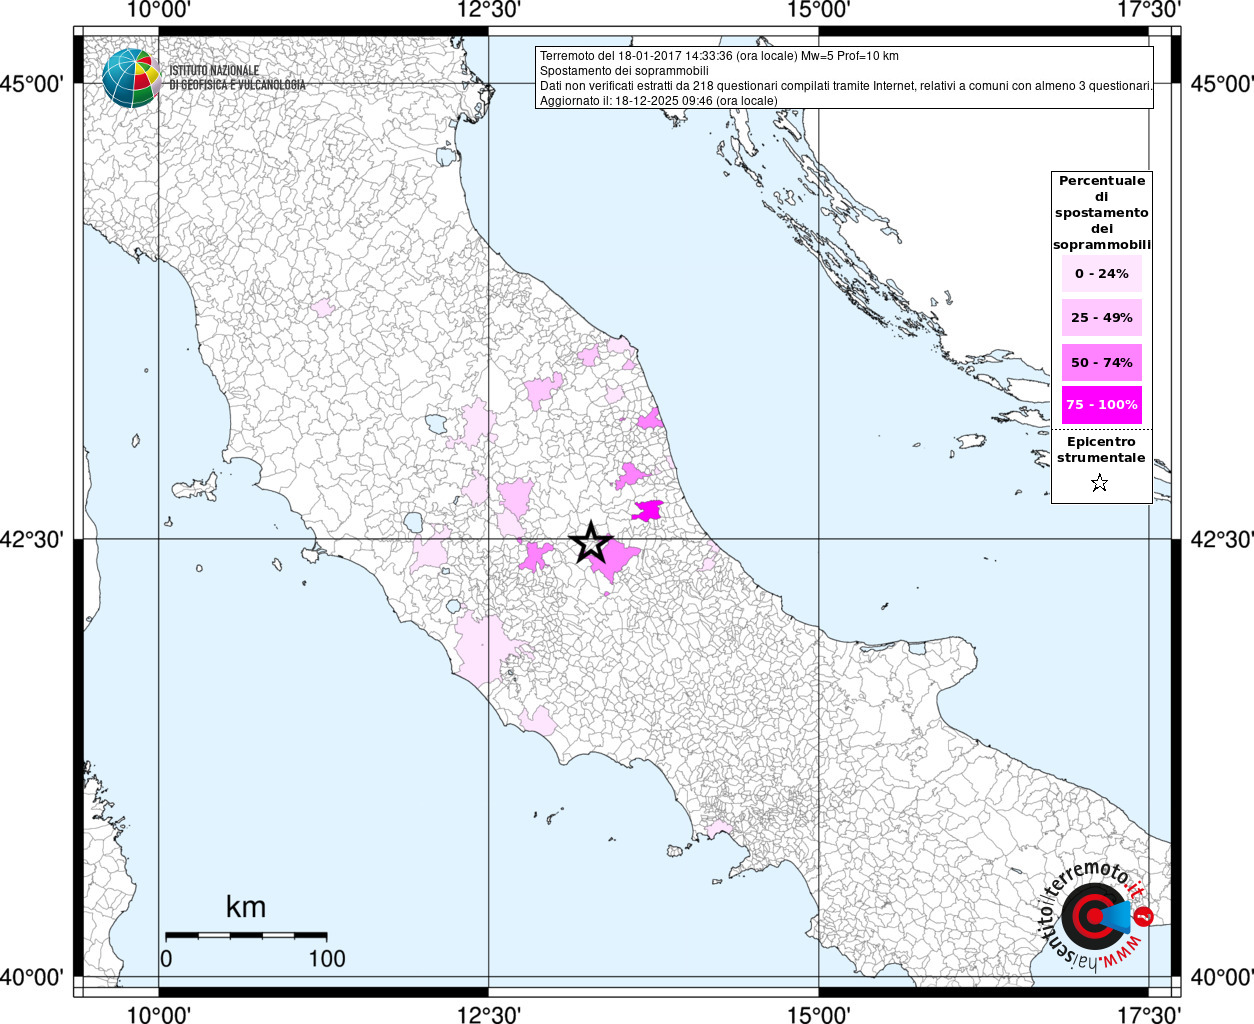Click the star symbol in the legend
The image size is (1254, 1024).
pos(1099,484)
